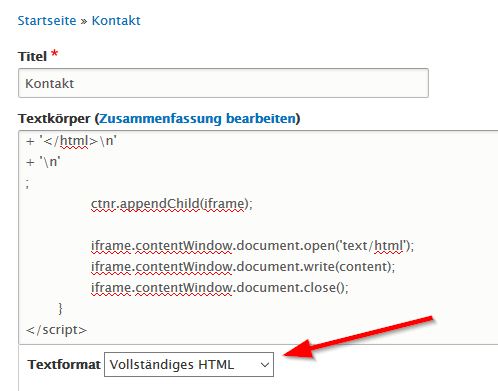Screen dimensions: 498x391
Task: Place cursor on document.write(content) line
Action: (x=243, y=267)
